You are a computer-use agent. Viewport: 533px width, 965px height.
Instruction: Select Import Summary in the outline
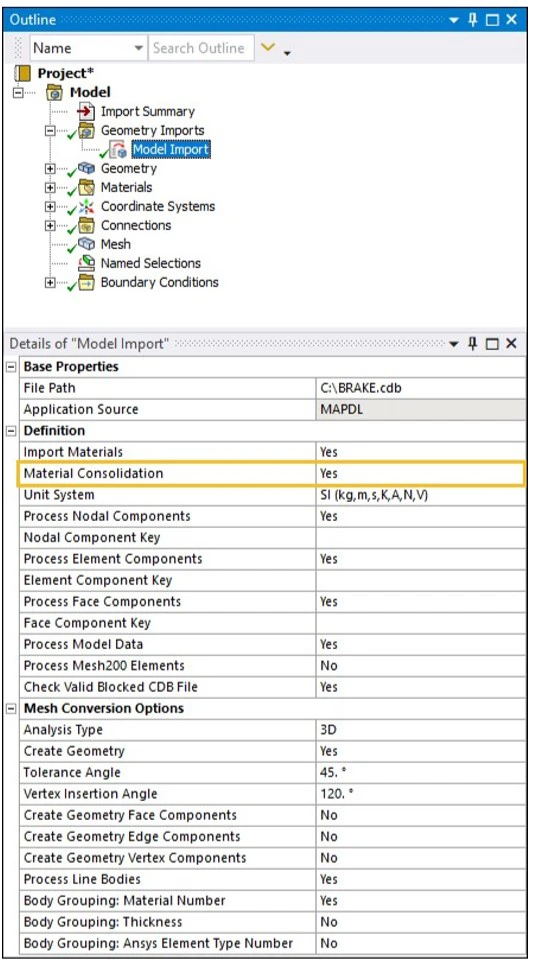click(147, 111)
